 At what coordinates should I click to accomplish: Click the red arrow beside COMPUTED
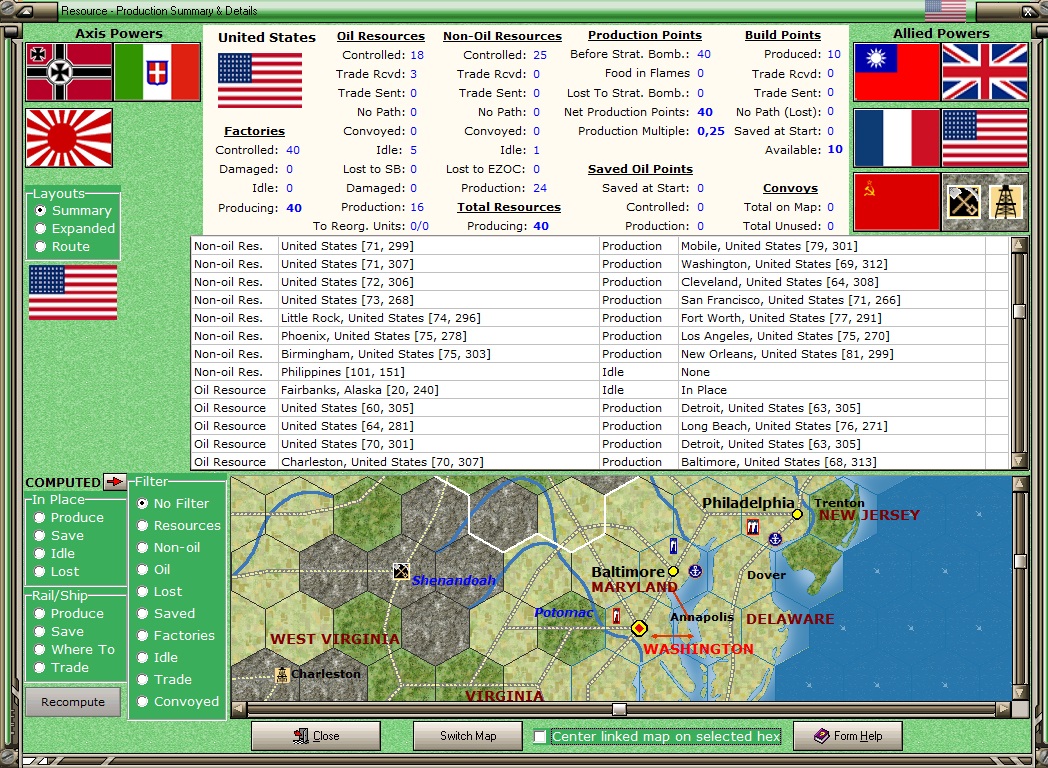115,481
